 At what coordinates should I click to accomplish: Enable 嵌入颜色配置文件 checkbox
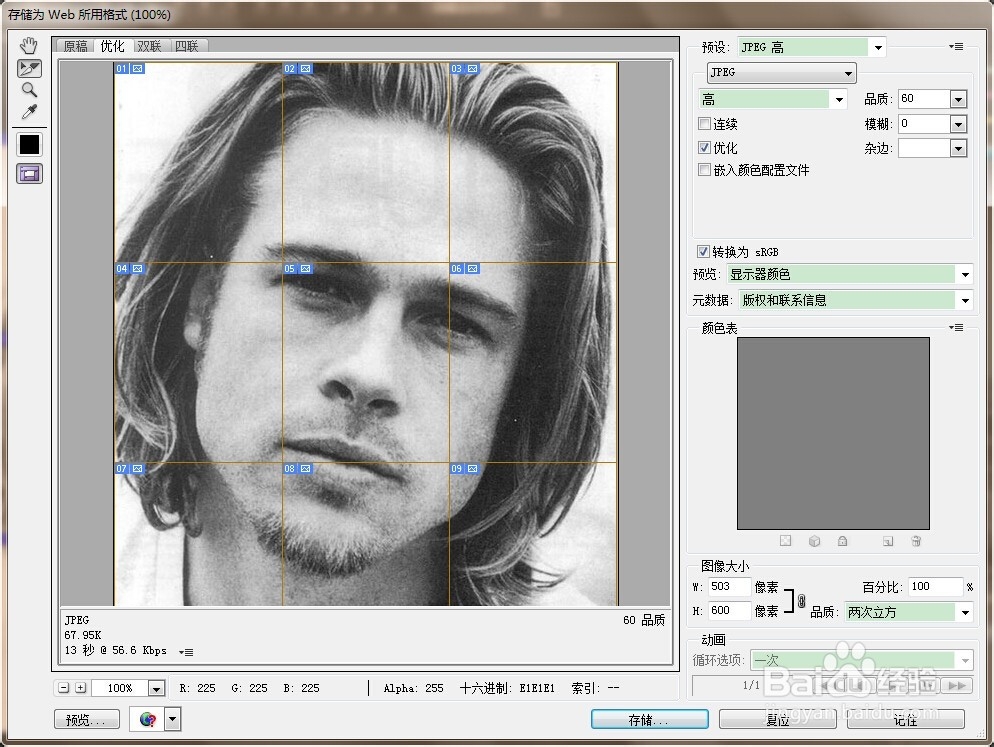pyautogui.click(x=704, y=170)
